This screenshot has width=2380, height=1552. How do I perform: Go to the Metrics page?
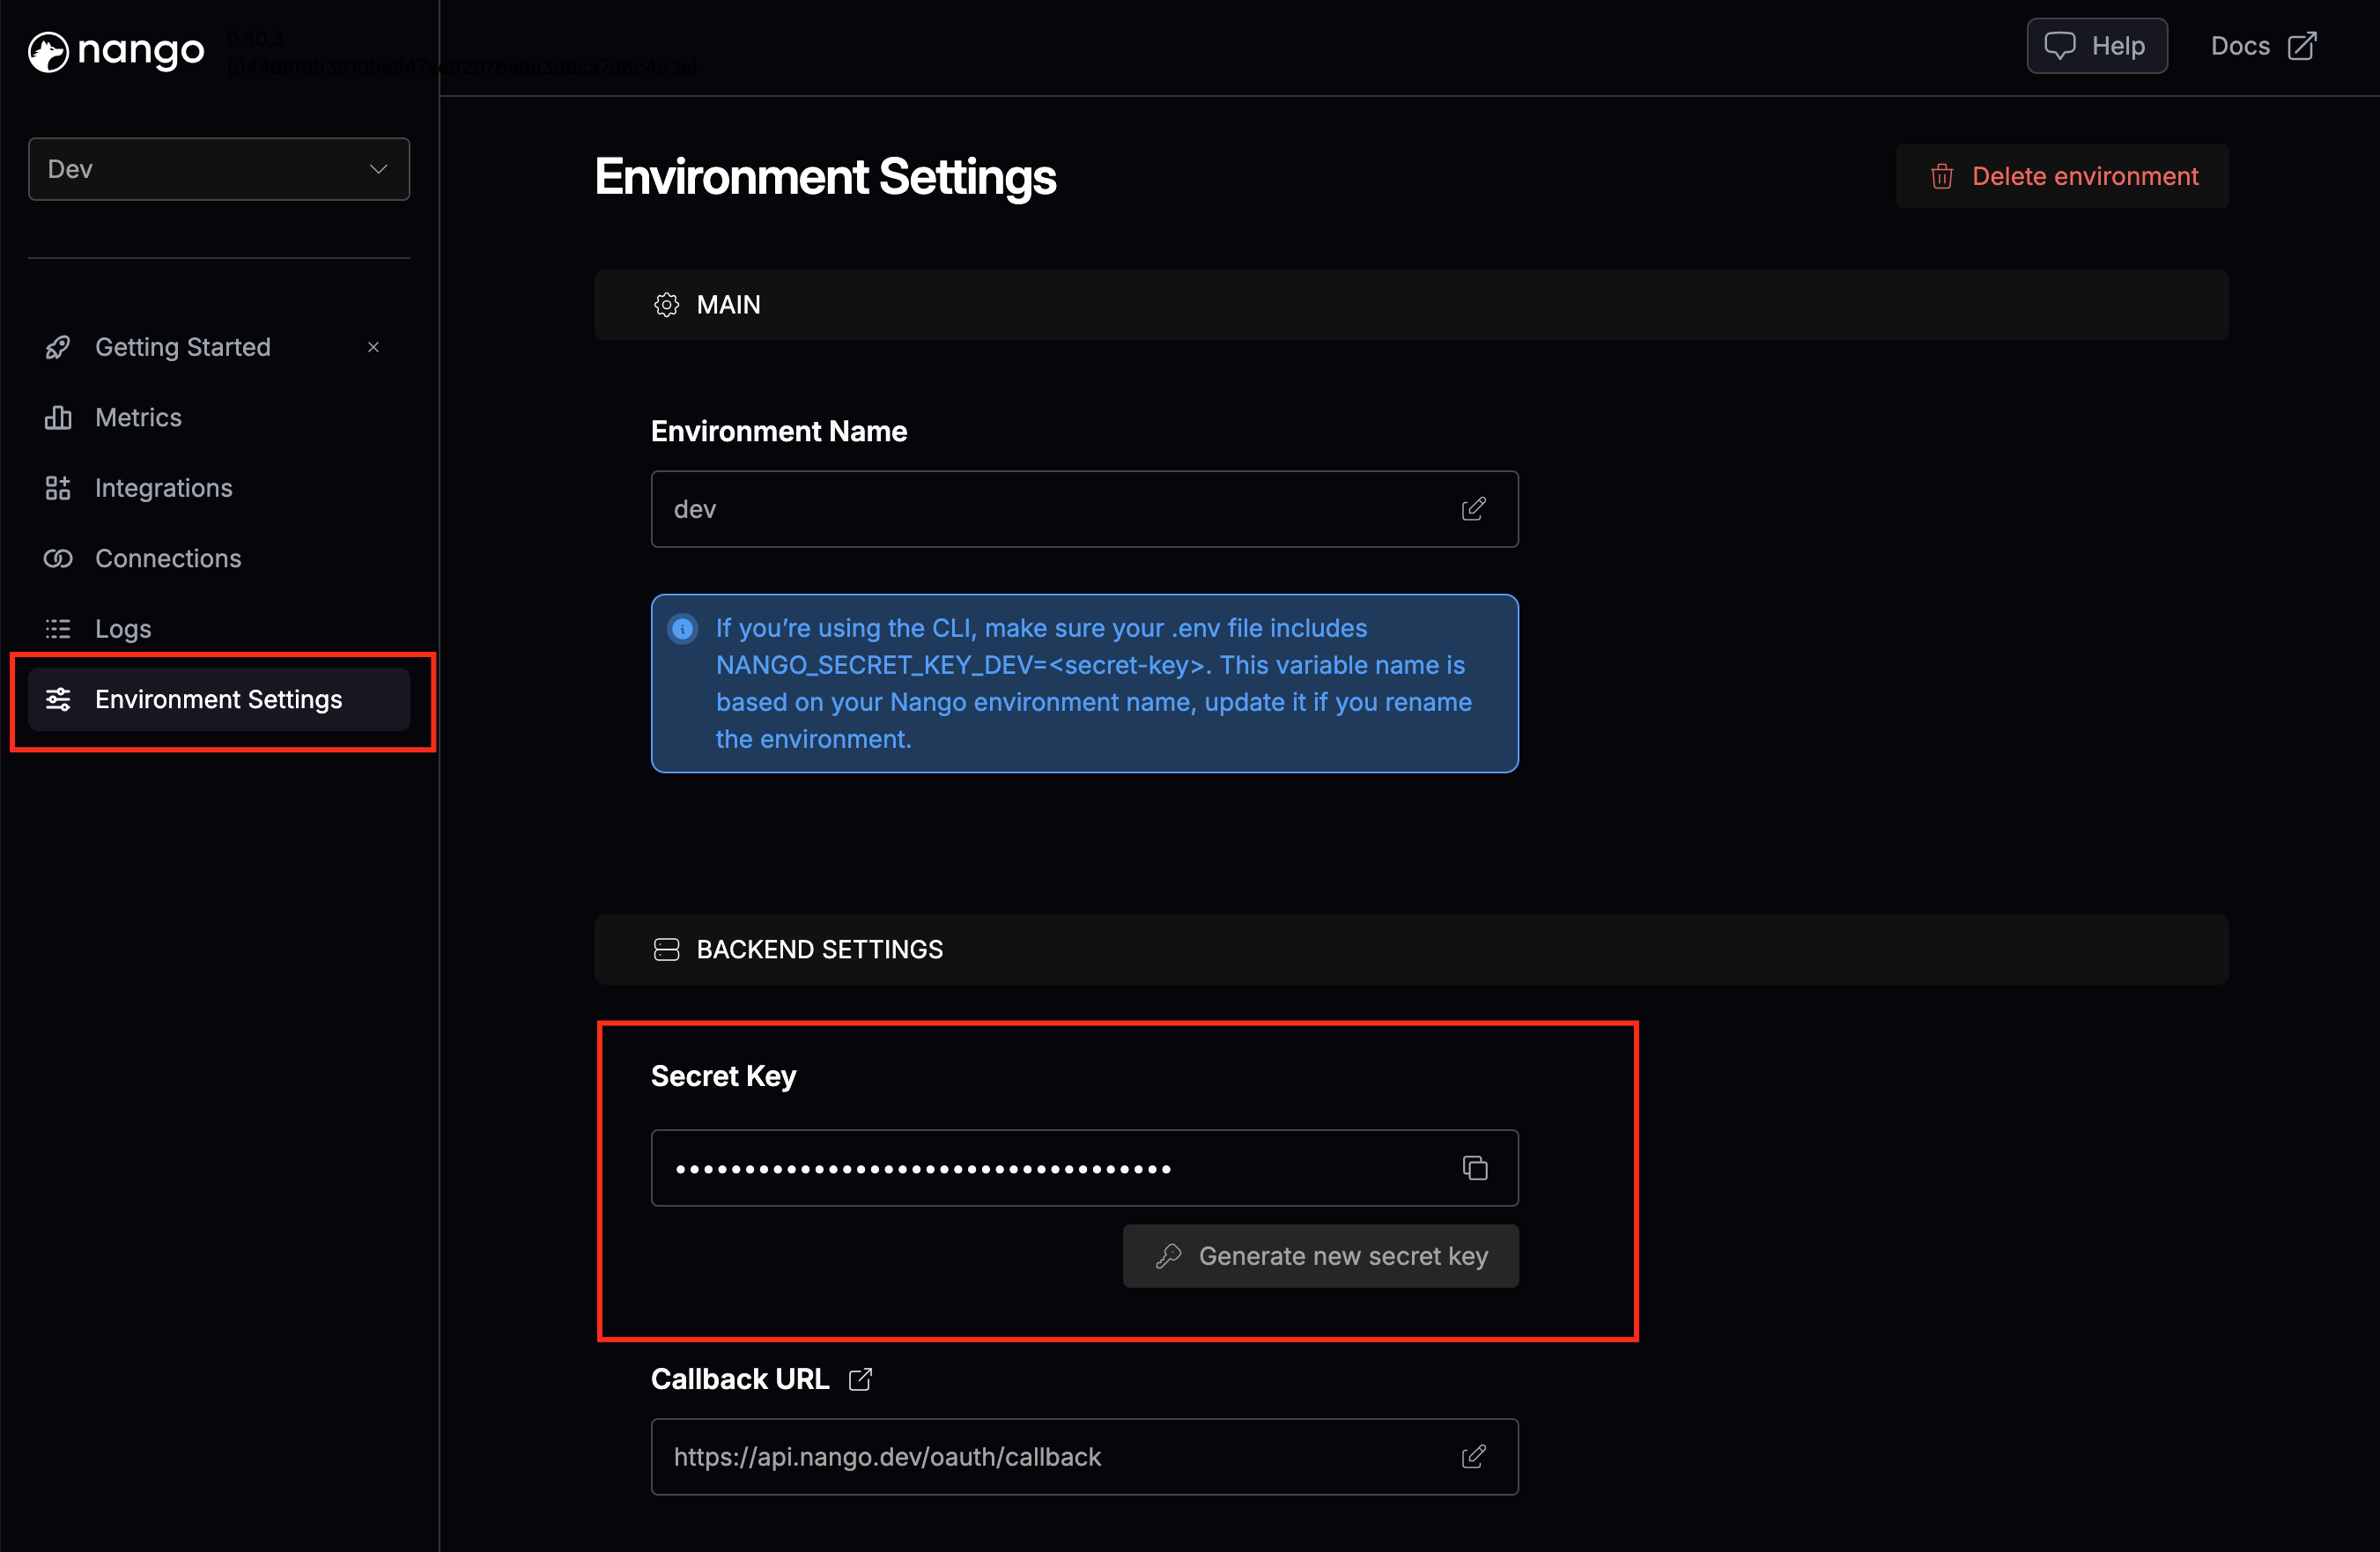coord(138,417)
